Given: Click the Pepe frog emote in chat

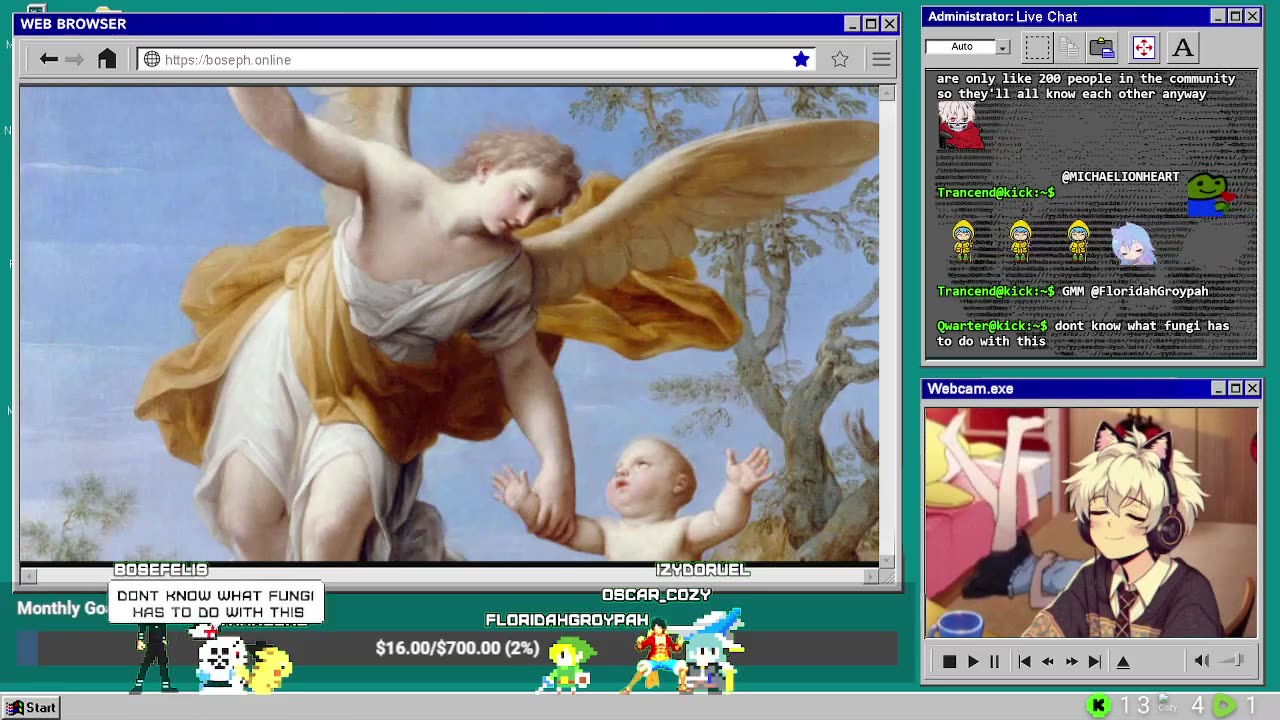Looking at the screenshot, I should coord(1211,194).
